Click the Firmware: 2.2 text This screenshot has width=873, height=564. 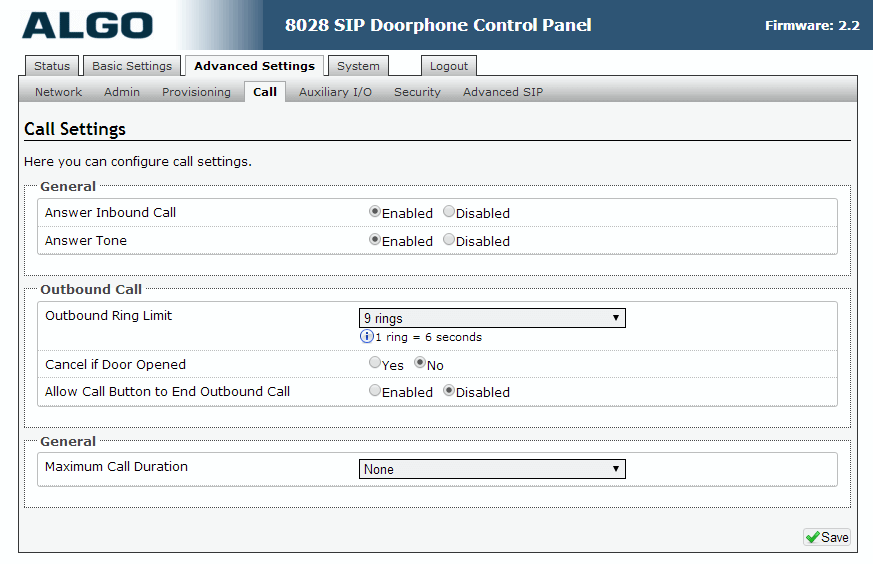812,26
